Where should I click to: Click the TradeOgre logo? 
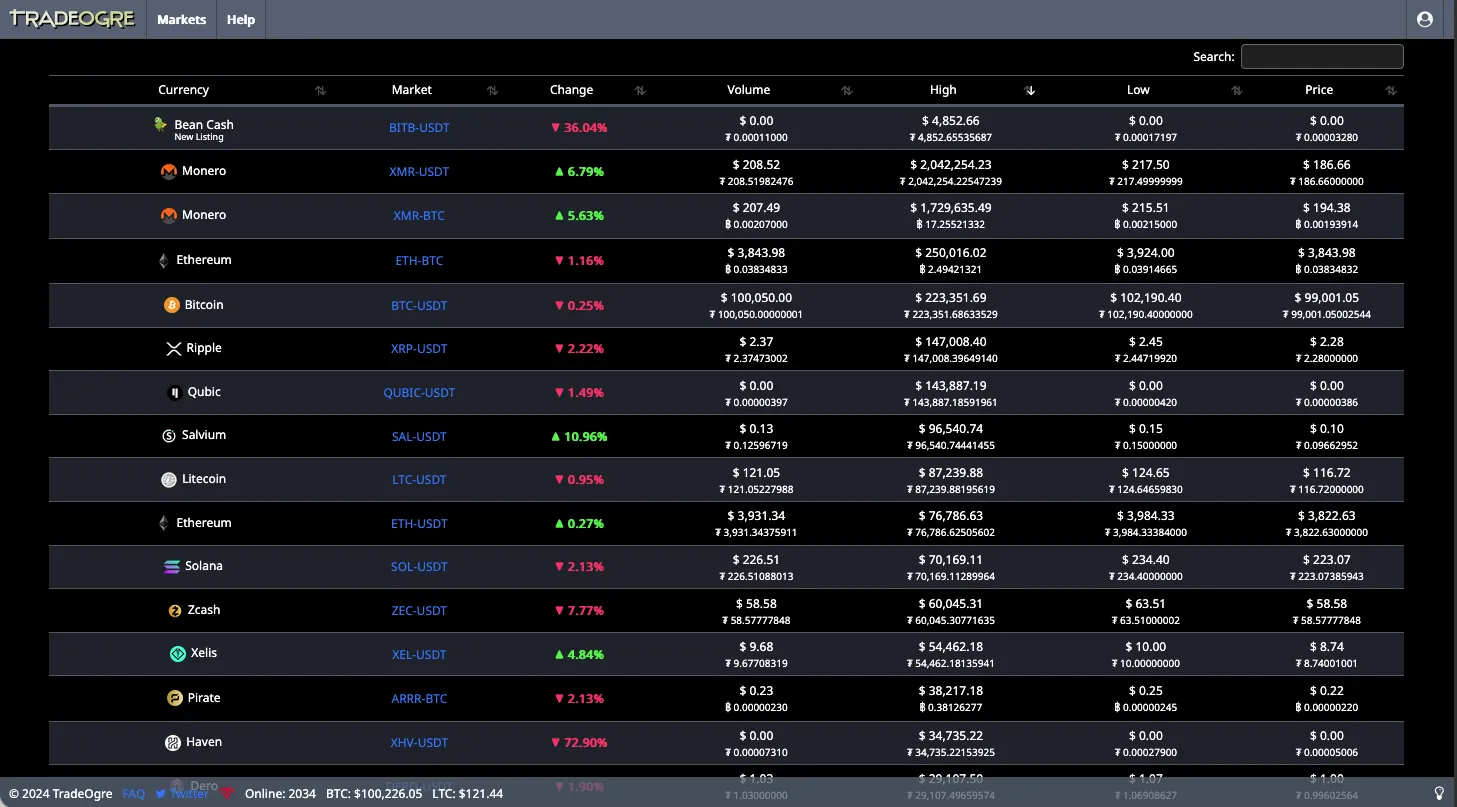pos(72,19)
